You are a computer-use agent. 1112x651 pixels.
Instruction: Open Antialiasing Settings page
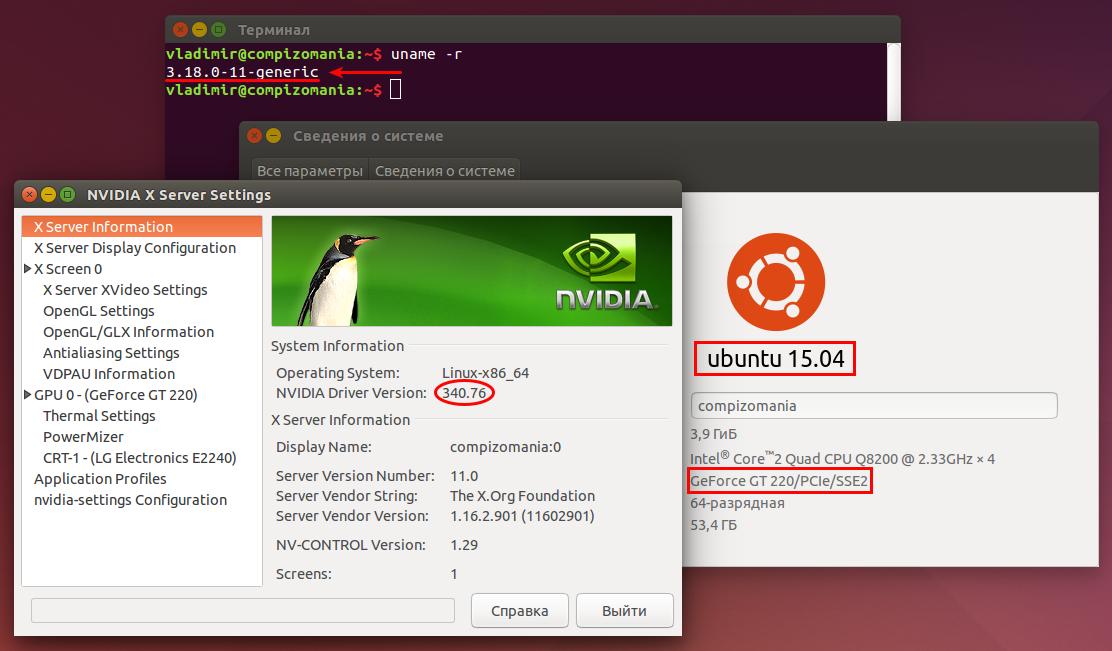[111, 353]
